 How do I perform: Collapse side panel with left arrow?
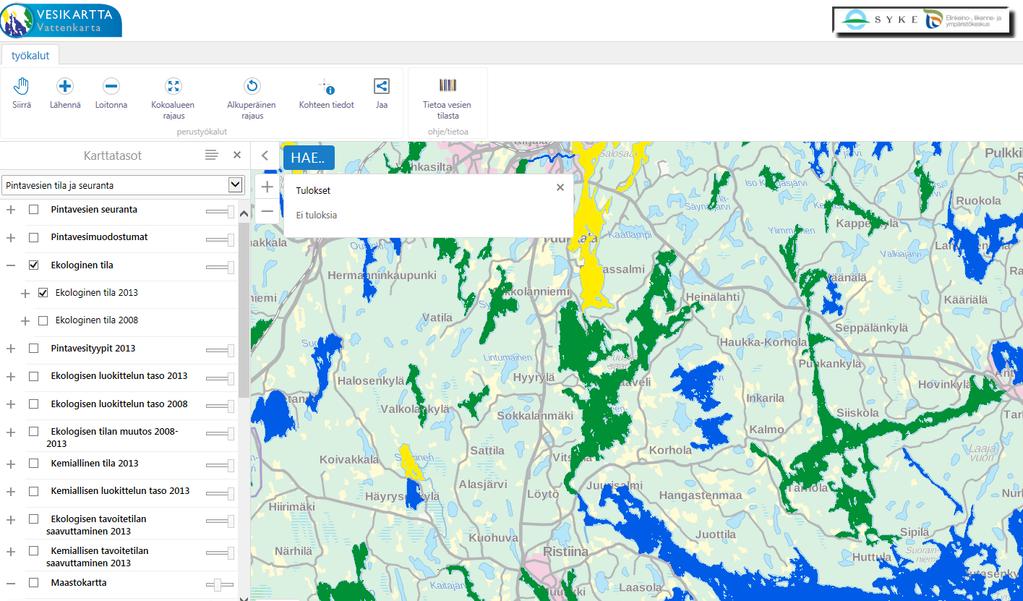265,155
